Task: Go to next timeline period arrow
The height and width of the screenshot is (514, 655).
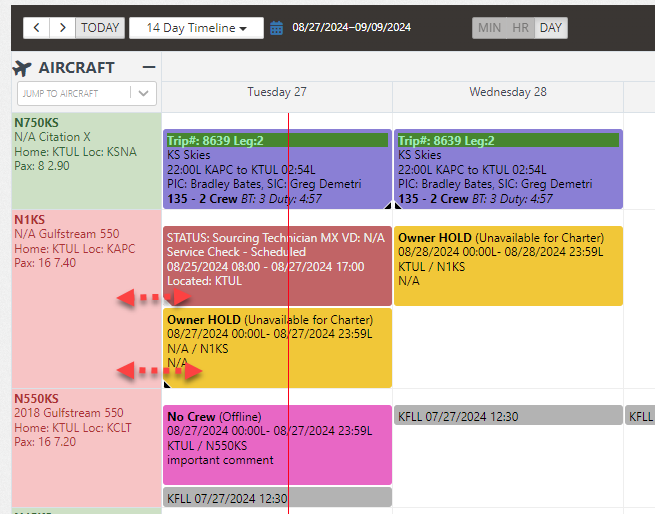Action: tap(62, 28)
